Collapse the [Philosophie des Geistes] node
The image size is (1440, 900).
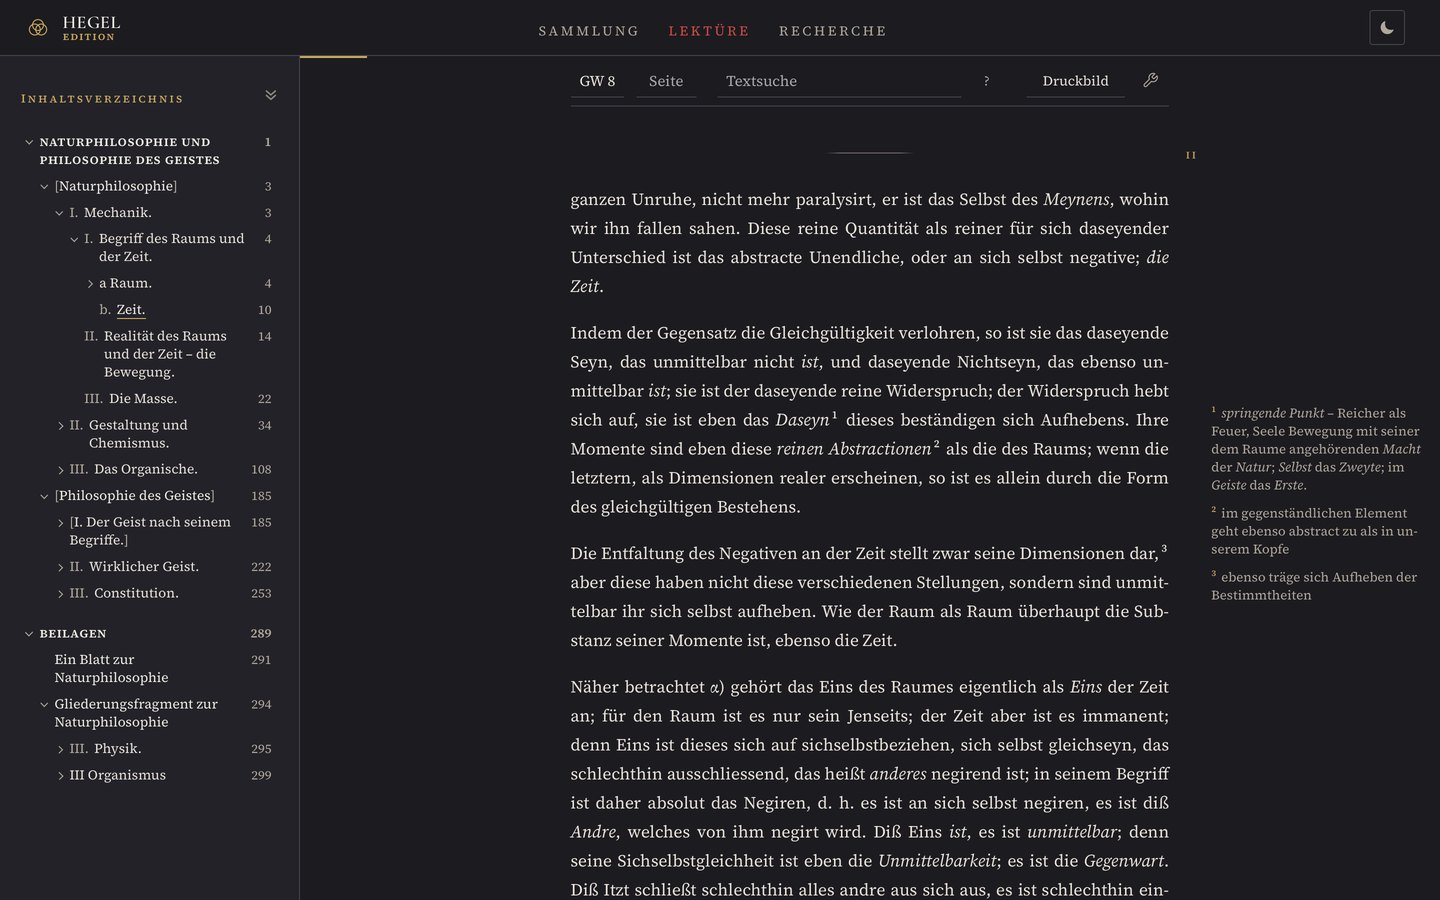[44, 496]
